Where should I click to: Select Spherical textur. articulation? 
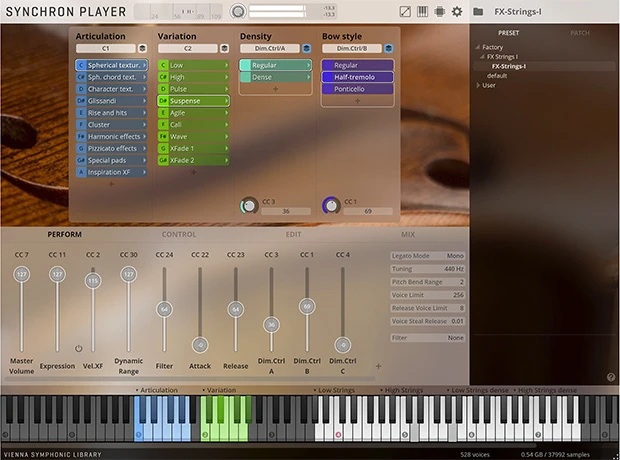tap(112, 65)
